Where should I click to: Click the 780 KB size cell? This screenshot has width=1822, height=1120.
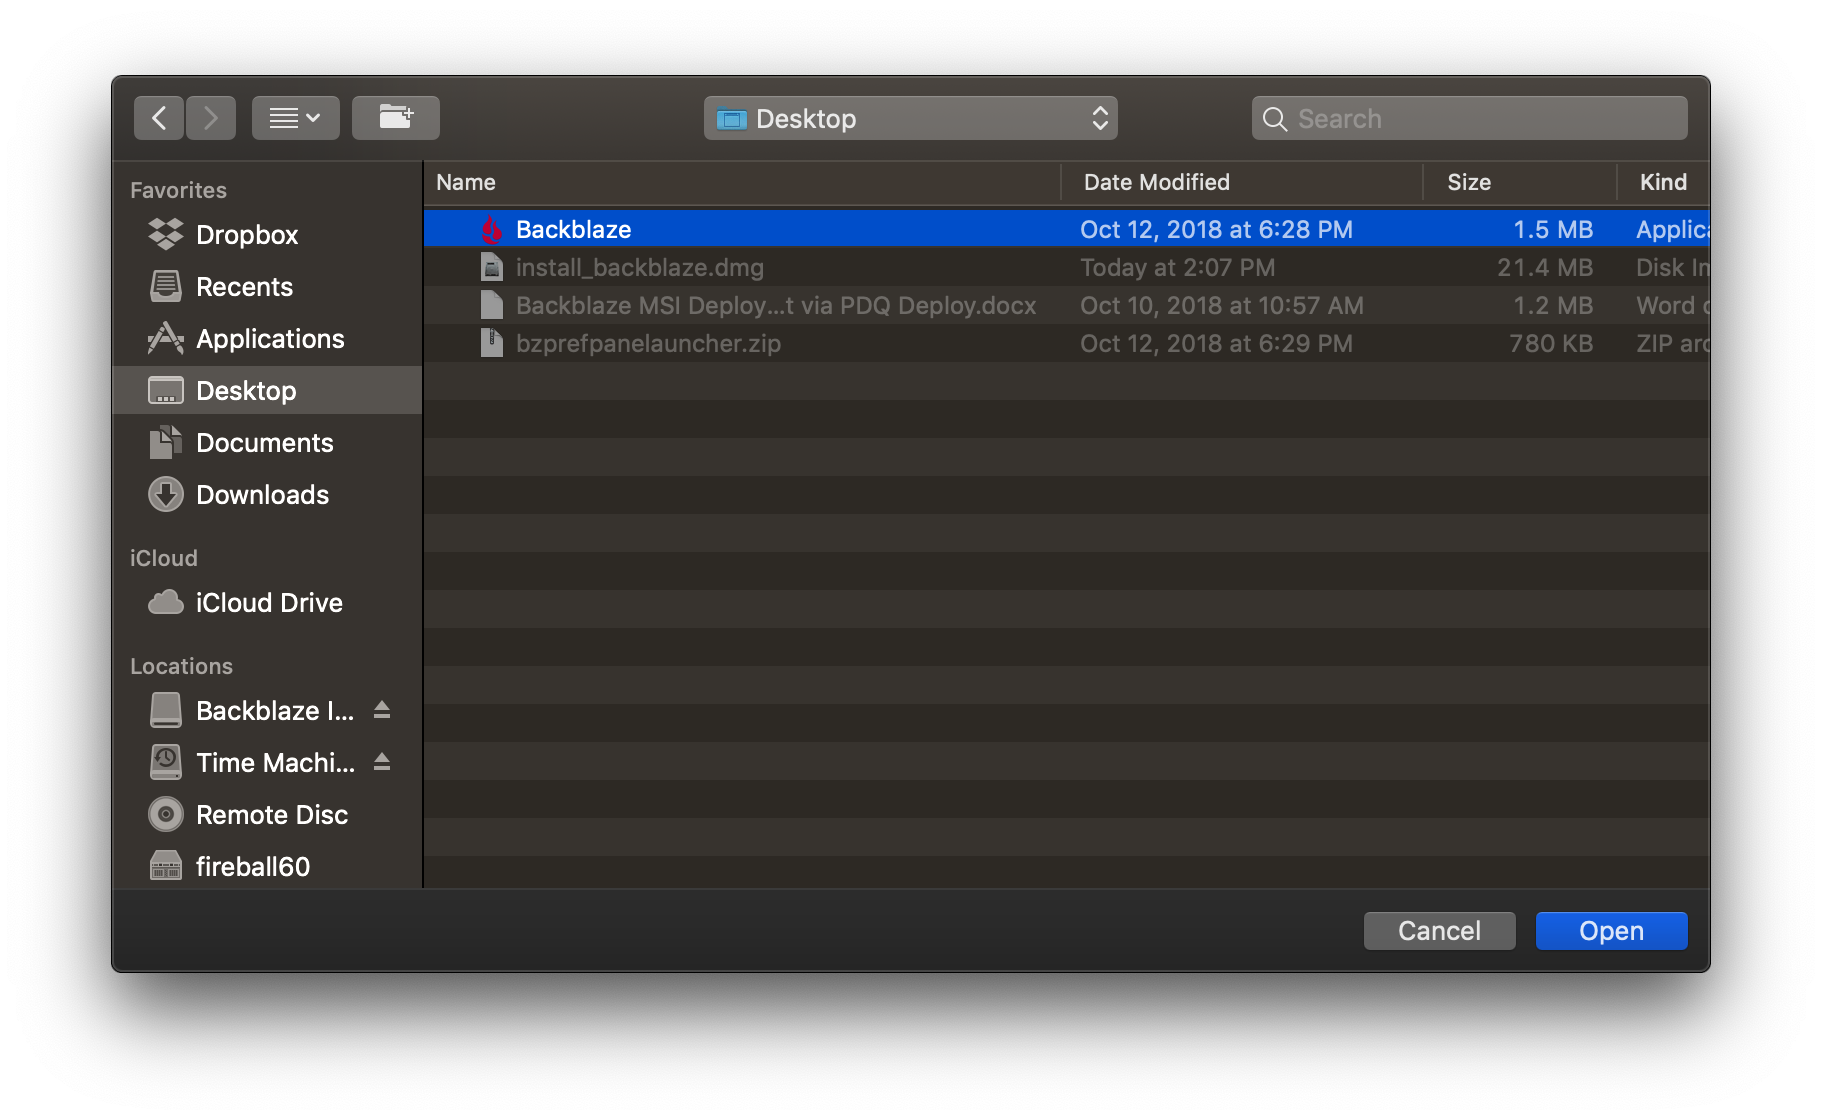(1551, 343)
